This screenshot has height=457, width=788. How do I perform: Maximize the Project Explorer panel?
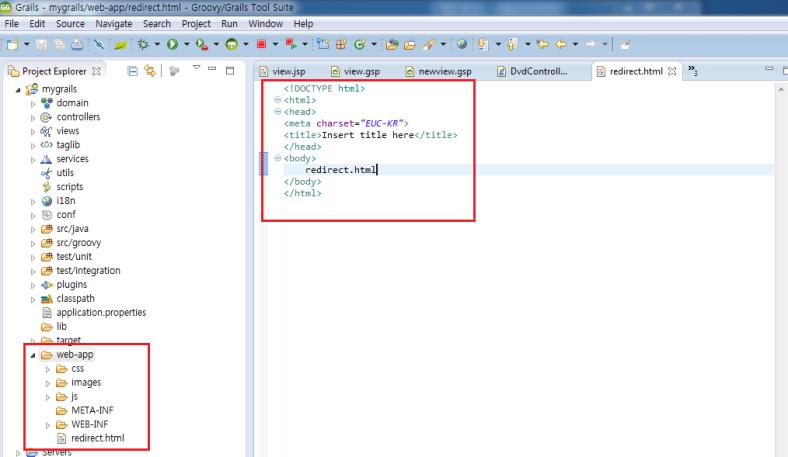pos(230,71)
